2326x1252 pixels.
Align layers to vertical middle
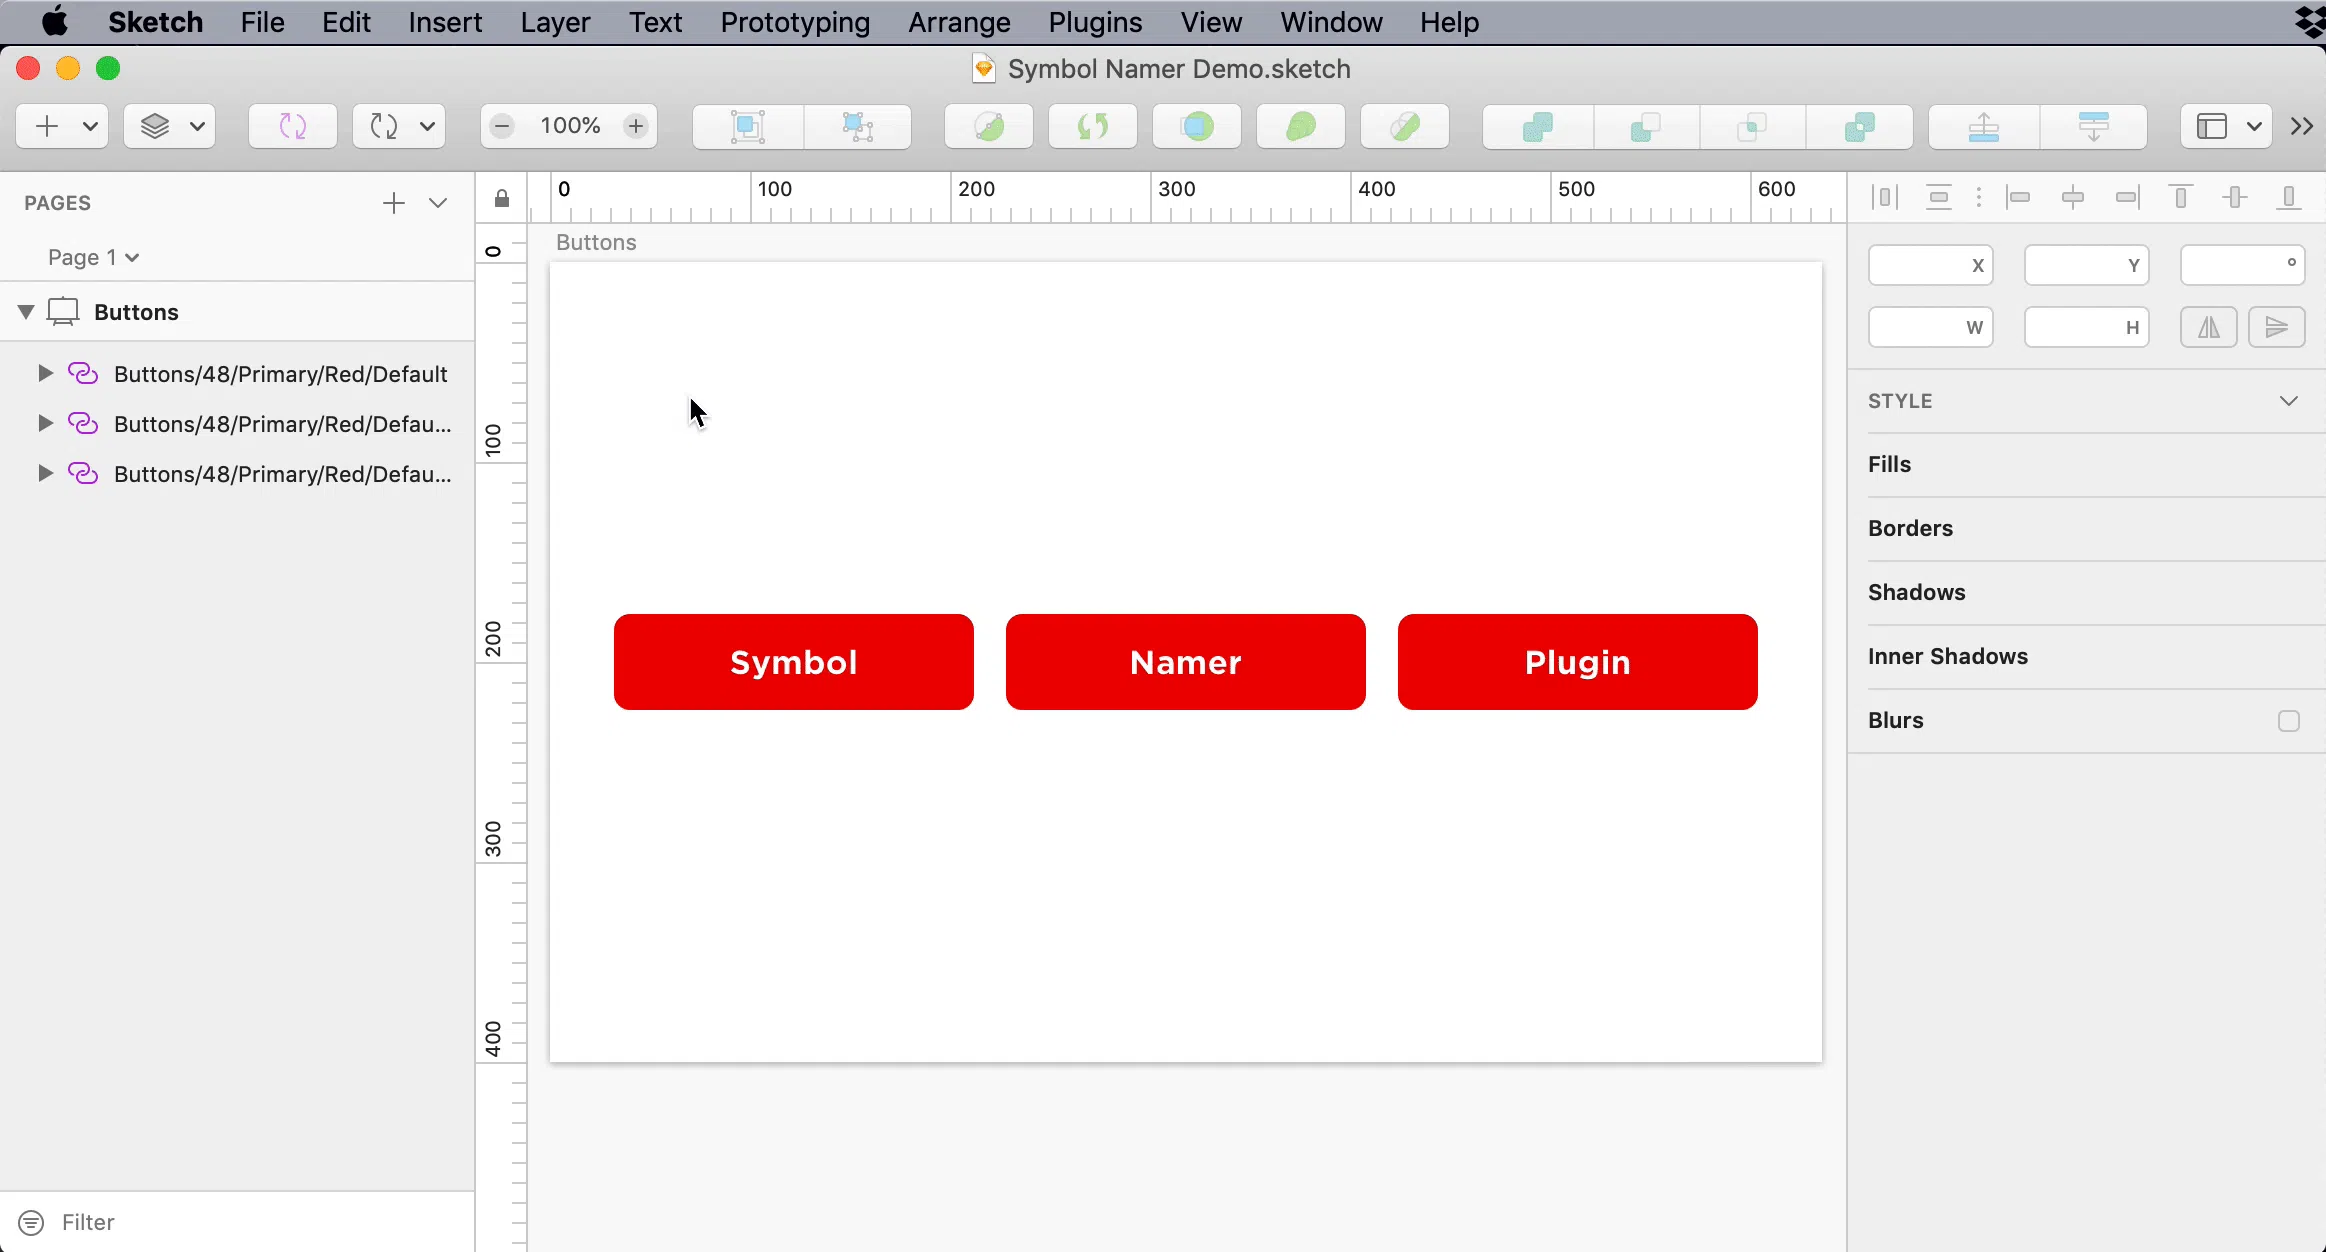(x=2235, y=198)
